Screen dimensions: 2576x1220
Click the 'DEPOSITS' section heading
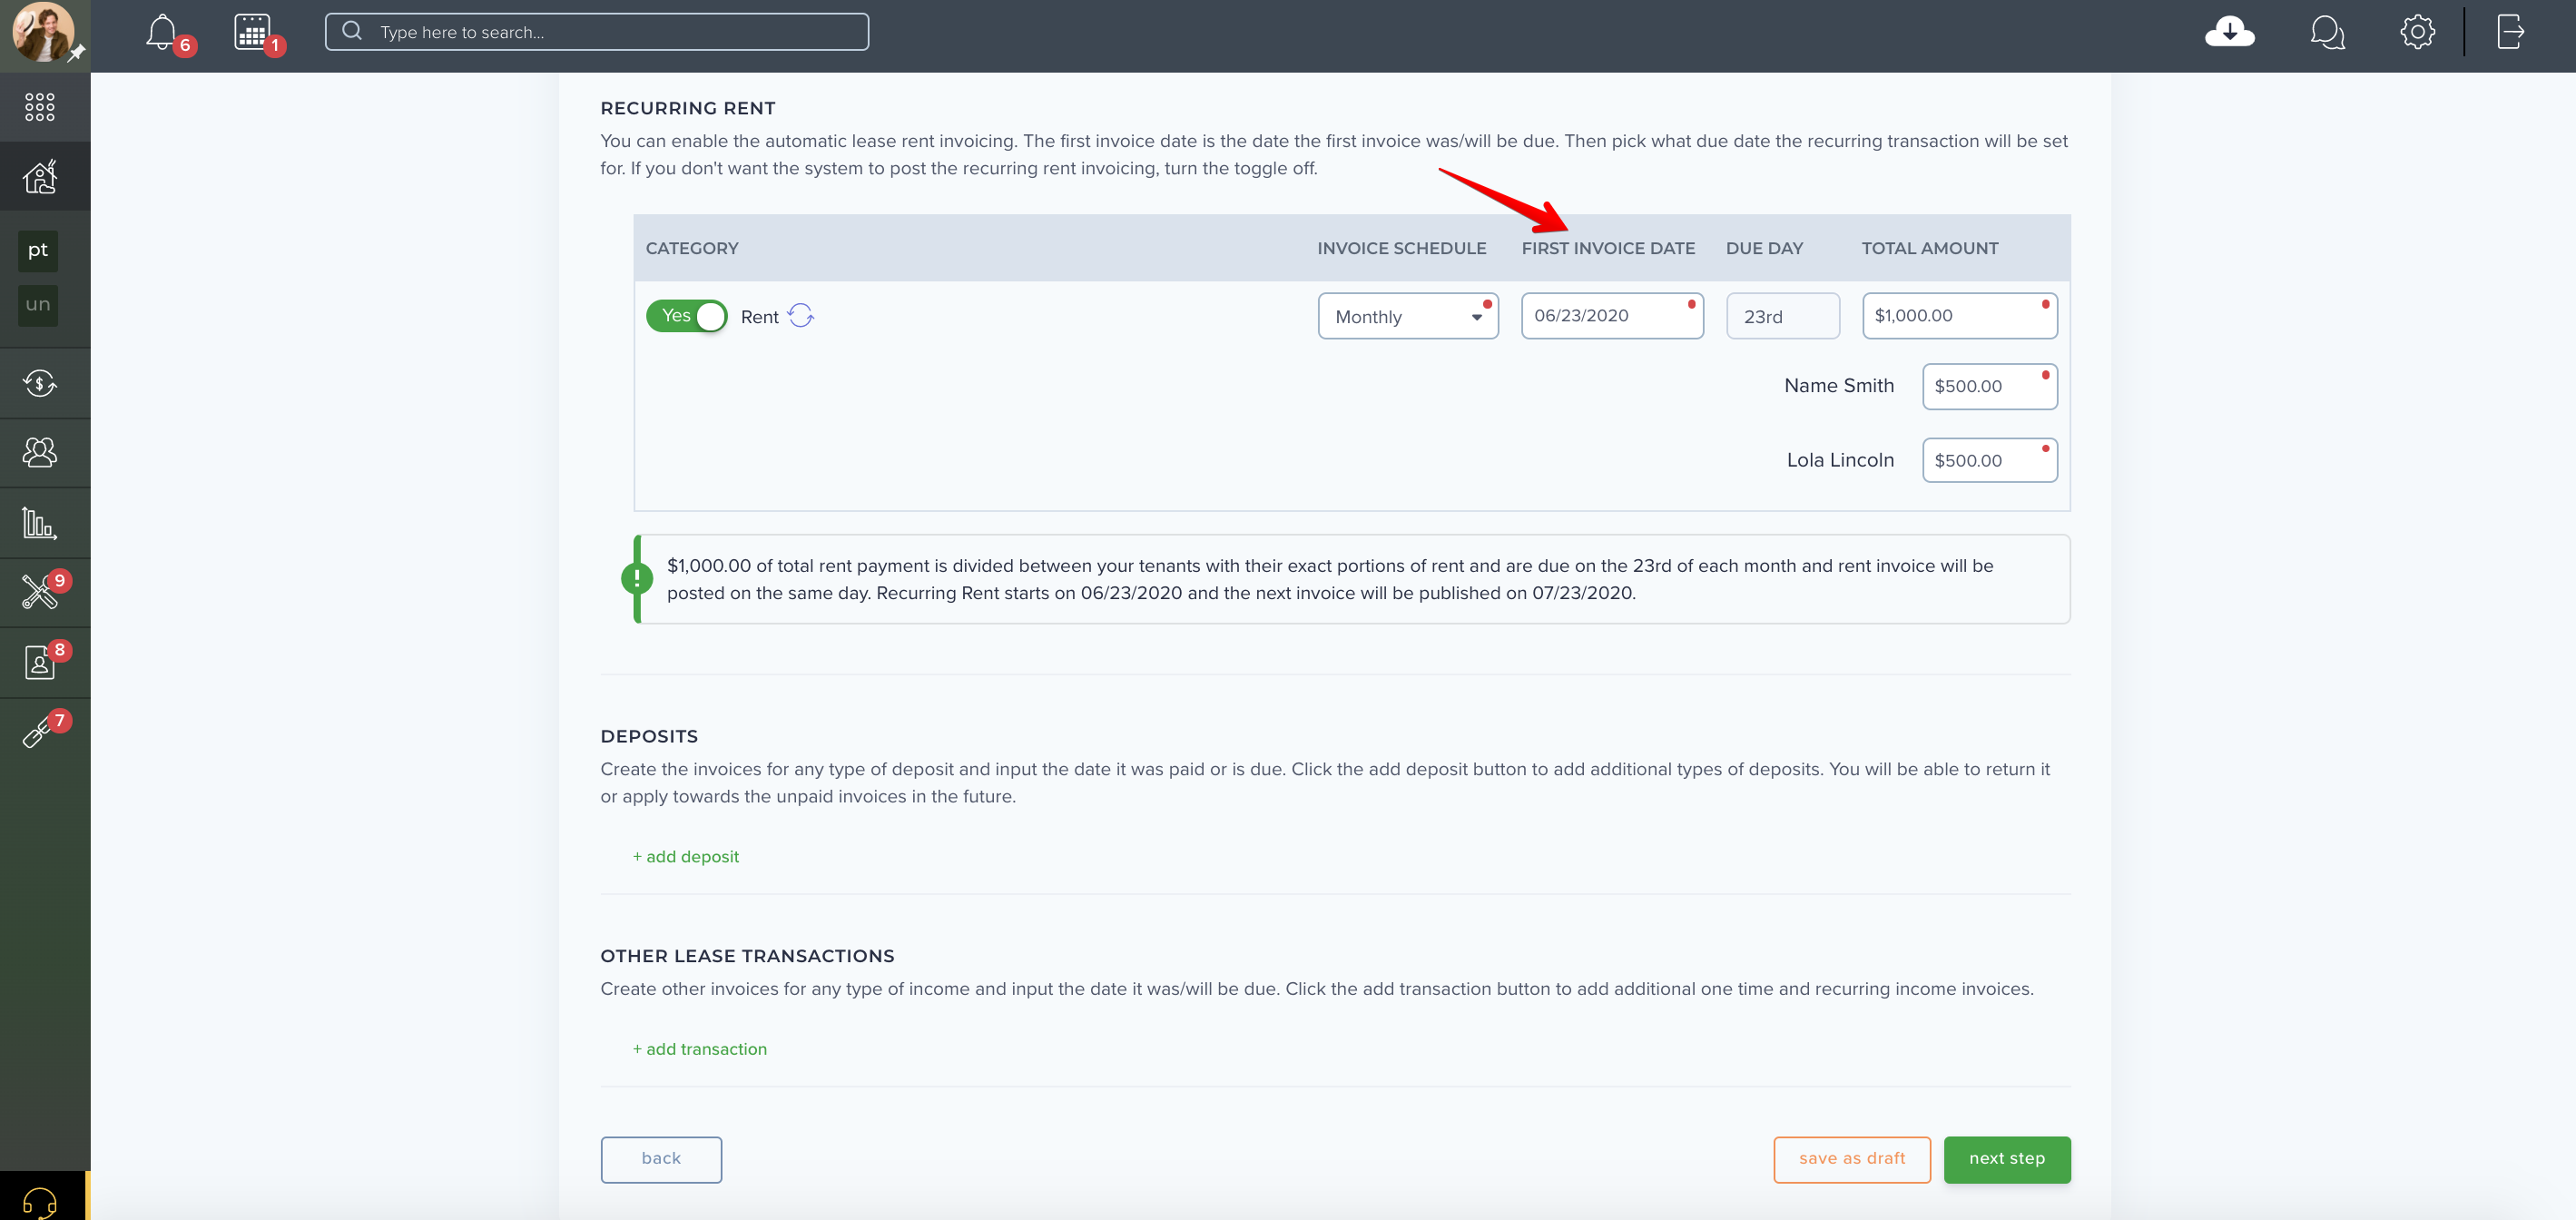click(649, 736)
